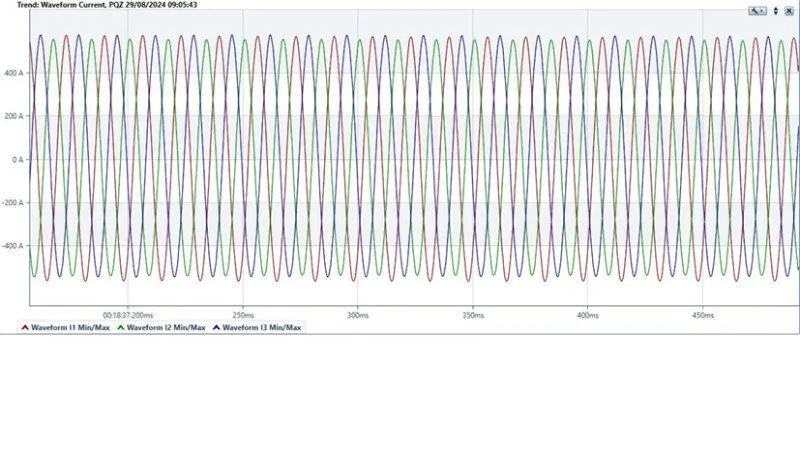Image resolution: width=800 pixels, height=457 pixels.
Task: Click the 400ms time axis label
Action: [x=588, y=315]
